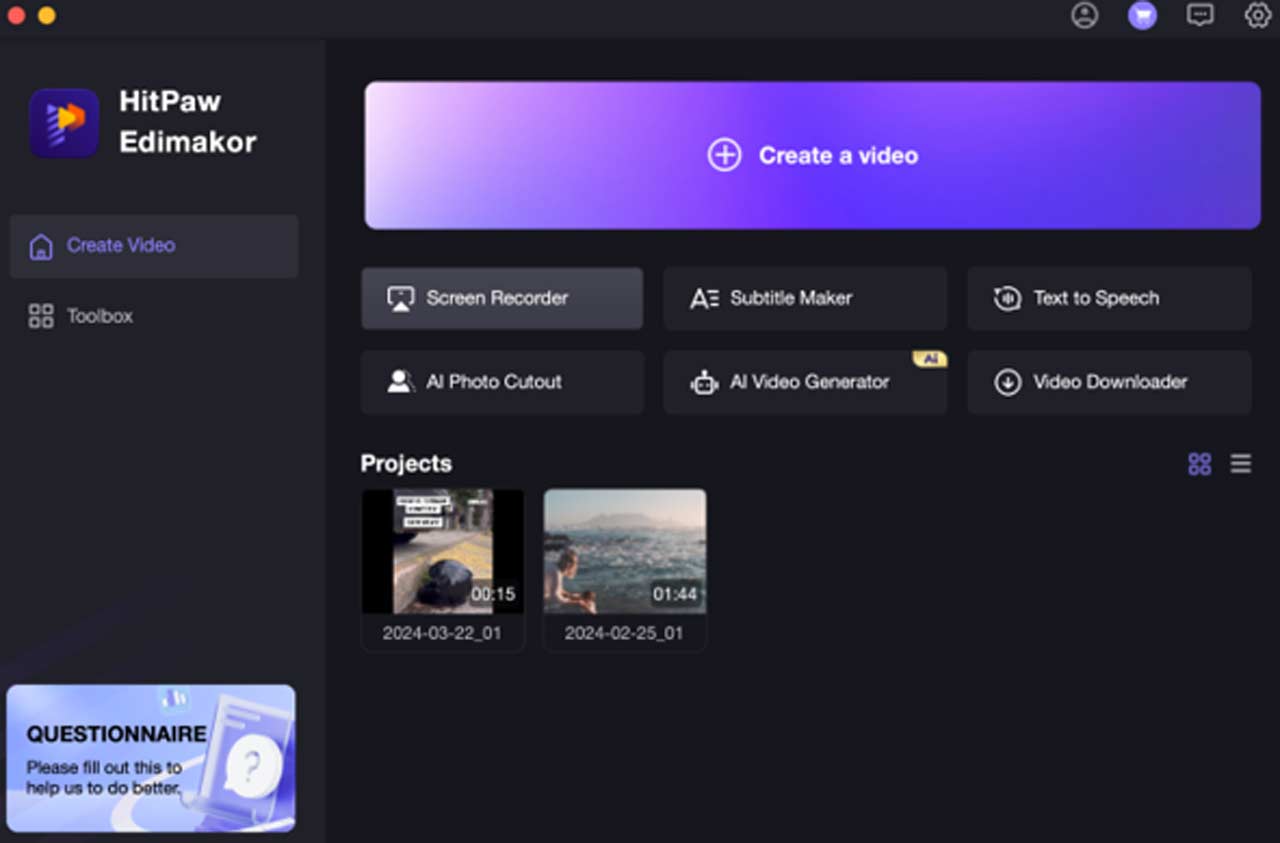
Task: Start the AI Photo Cutout tool
Action: [x=502, y=382]
